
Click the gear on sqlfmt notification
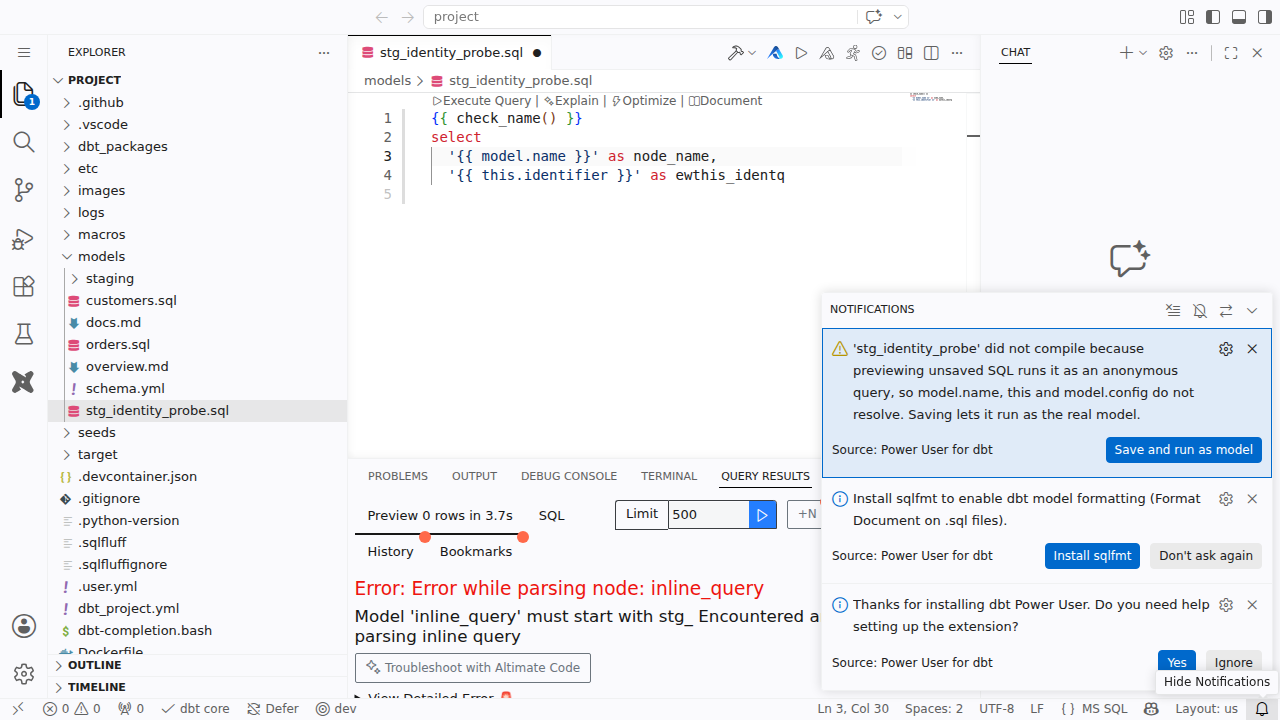click(1226, 498)
